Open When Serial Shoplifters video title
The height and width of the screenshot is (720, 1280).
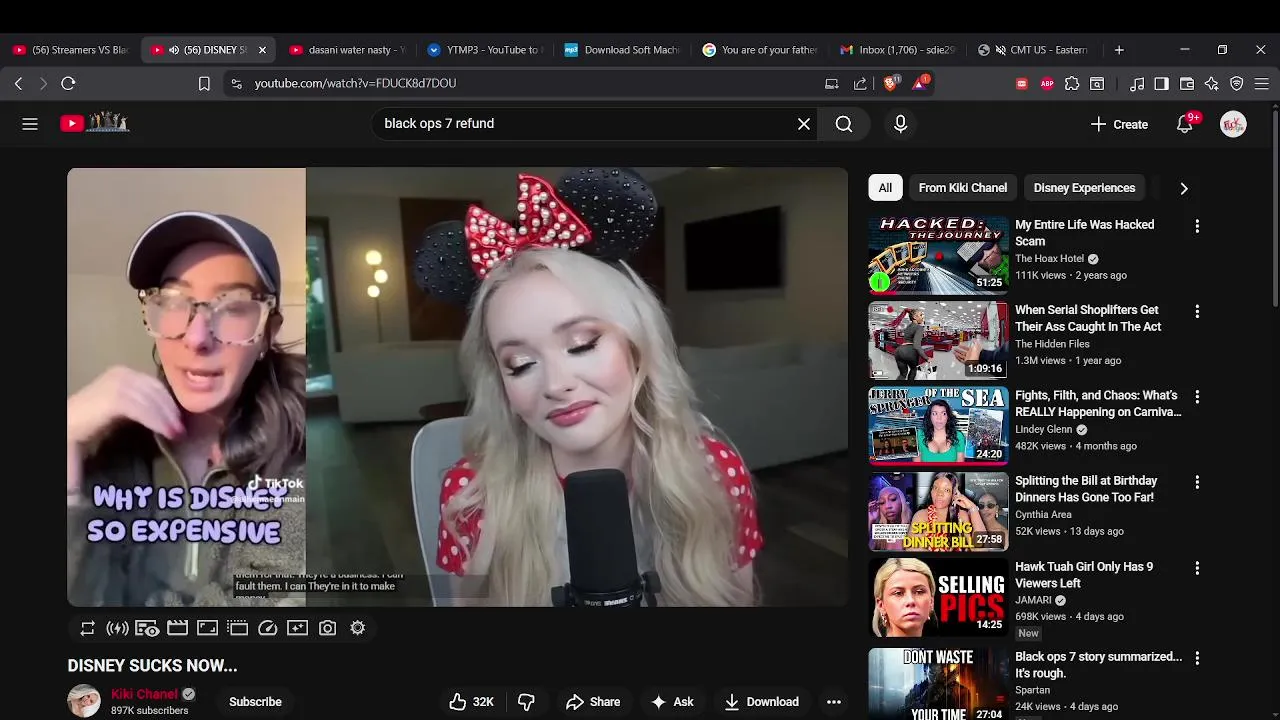point(1088,318)
